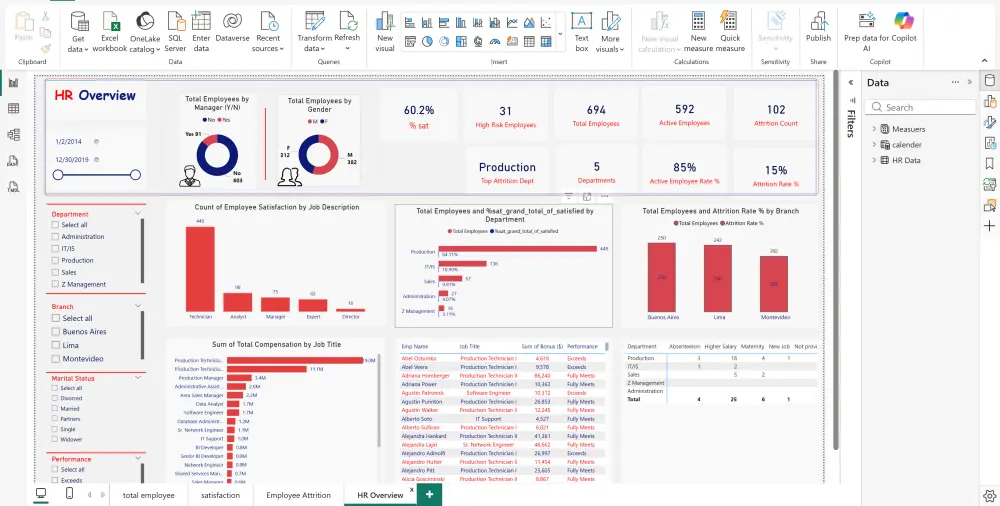Insert a pie chart visual

(x=427, y=41)
